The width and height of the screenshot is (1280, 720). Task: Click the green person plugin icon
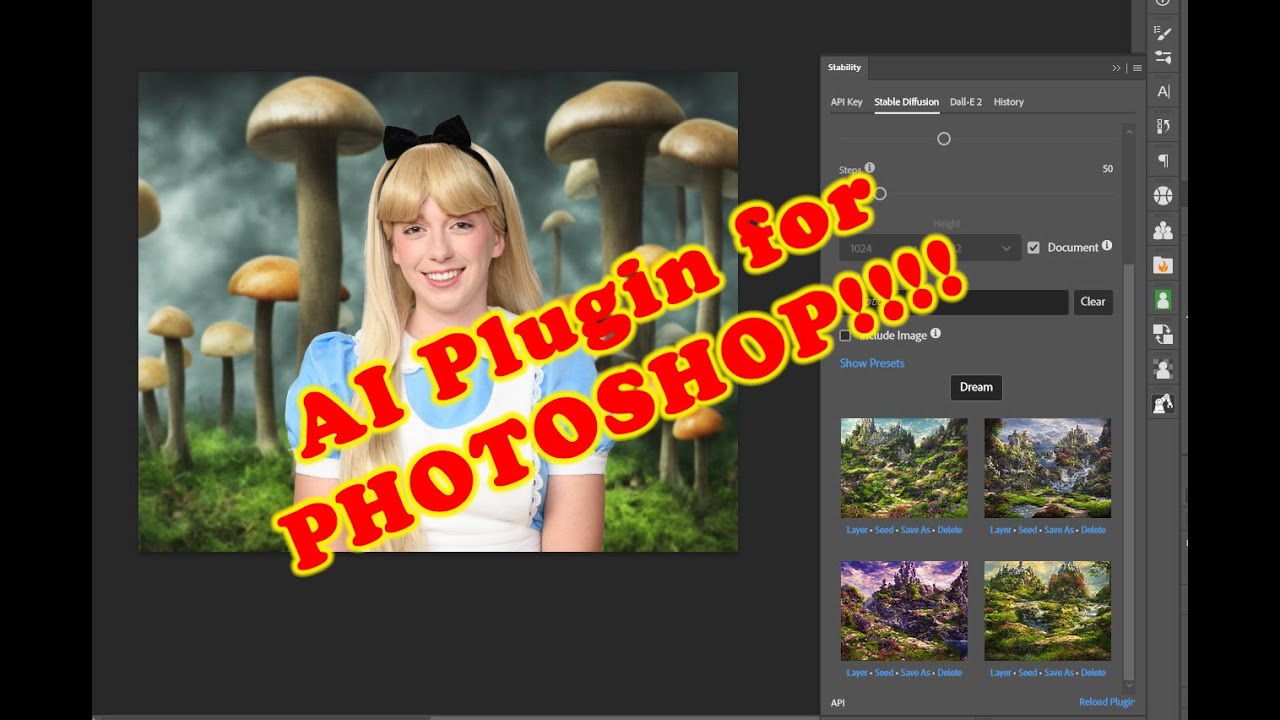[x=1163, y=300]
